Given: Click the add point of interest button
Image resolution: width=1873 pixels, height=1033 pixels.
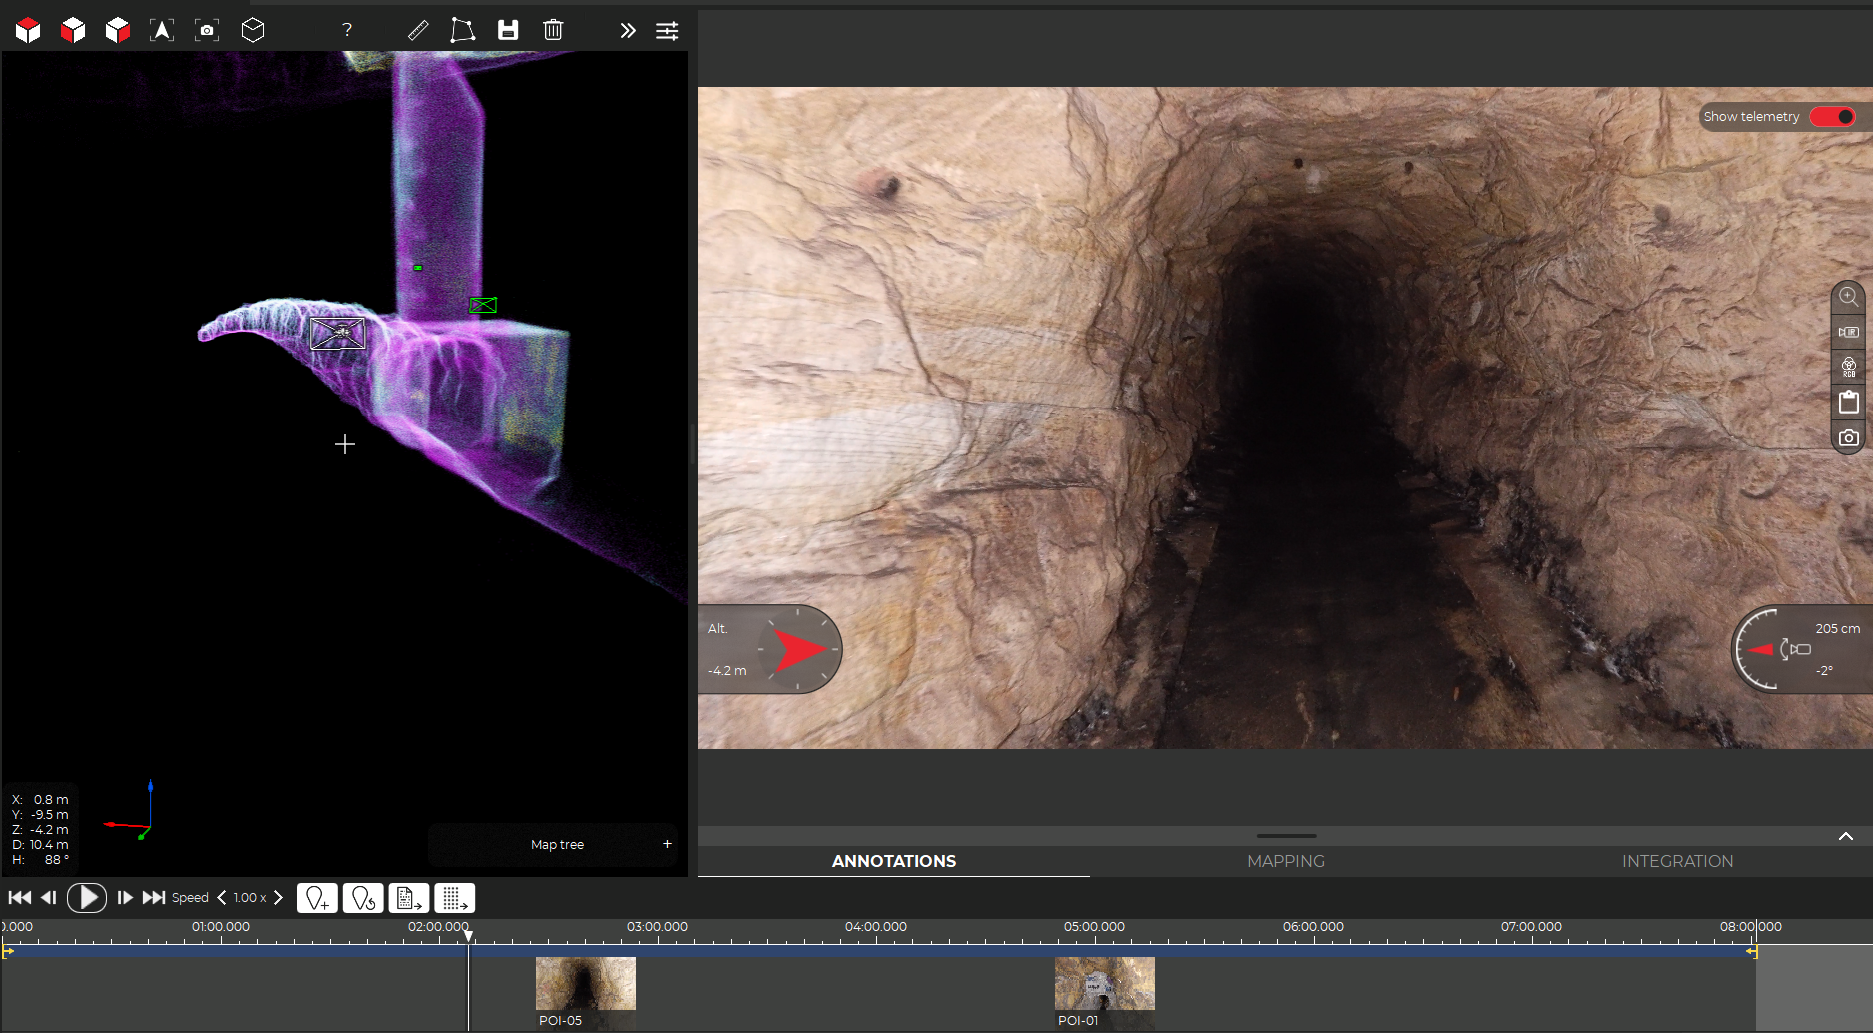Looking at the screenshot, I should pyautogui.click(x=317, y=898).
